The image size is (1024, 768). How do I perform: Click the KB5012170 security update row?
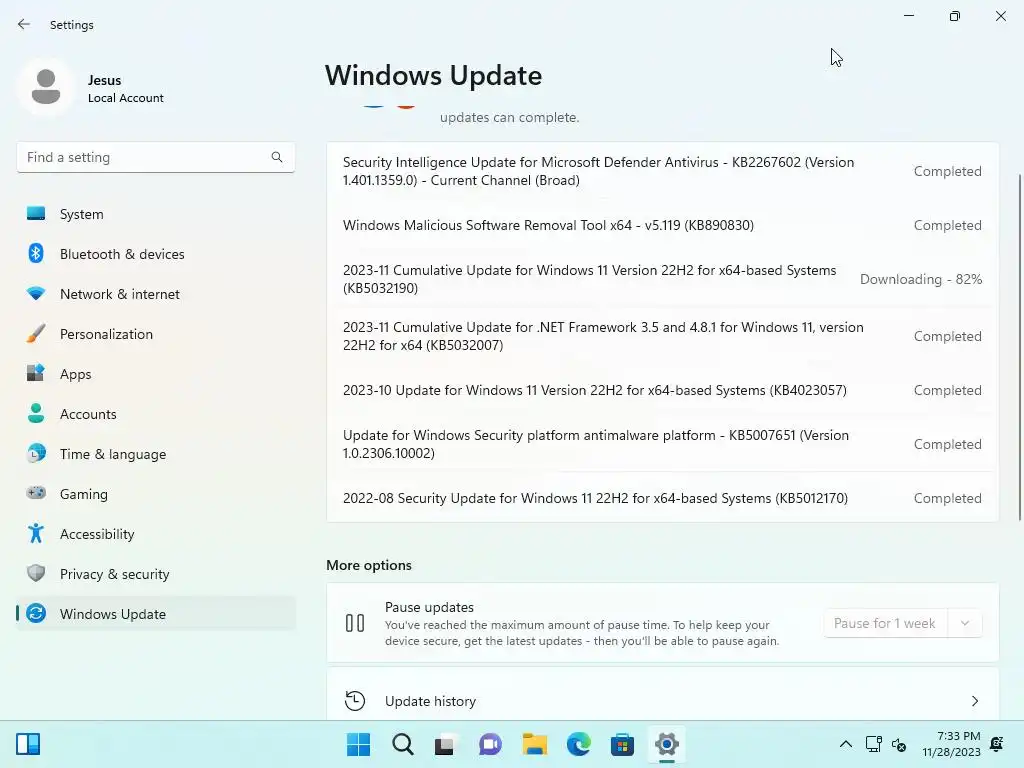pyautogui.click(x=662, y=498)
